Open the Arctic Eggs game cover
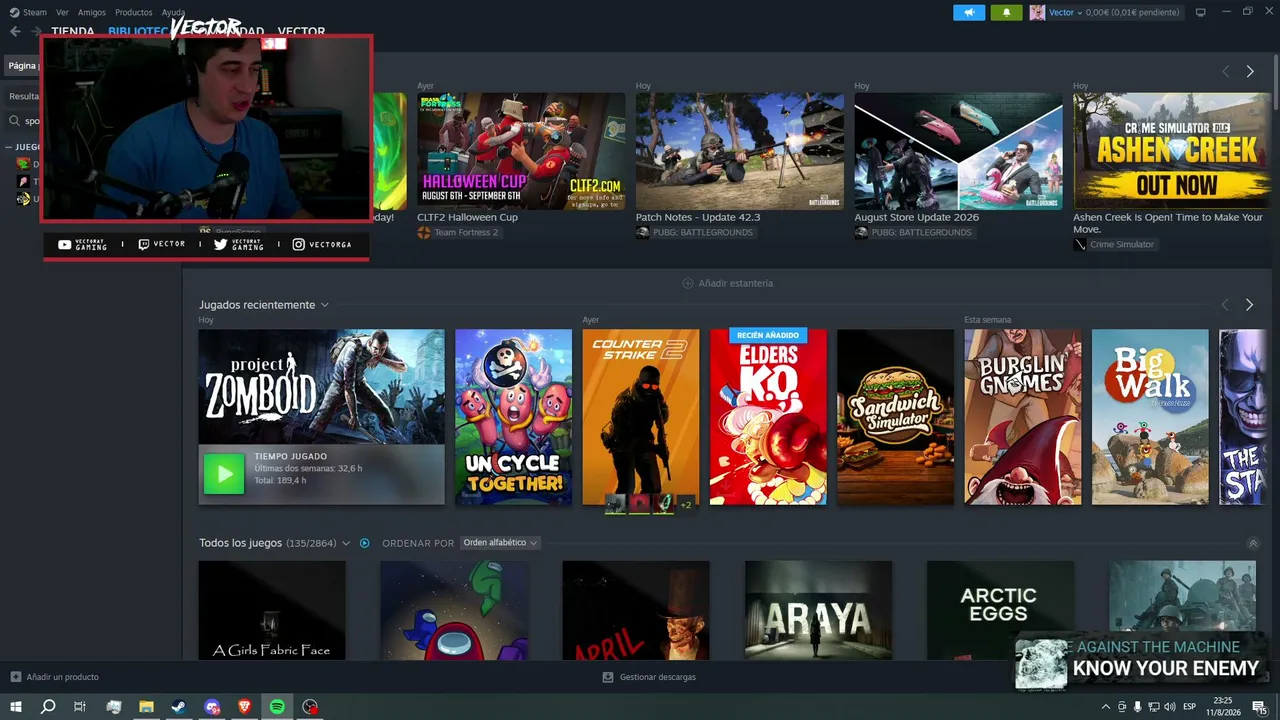 coord(1000,610)
